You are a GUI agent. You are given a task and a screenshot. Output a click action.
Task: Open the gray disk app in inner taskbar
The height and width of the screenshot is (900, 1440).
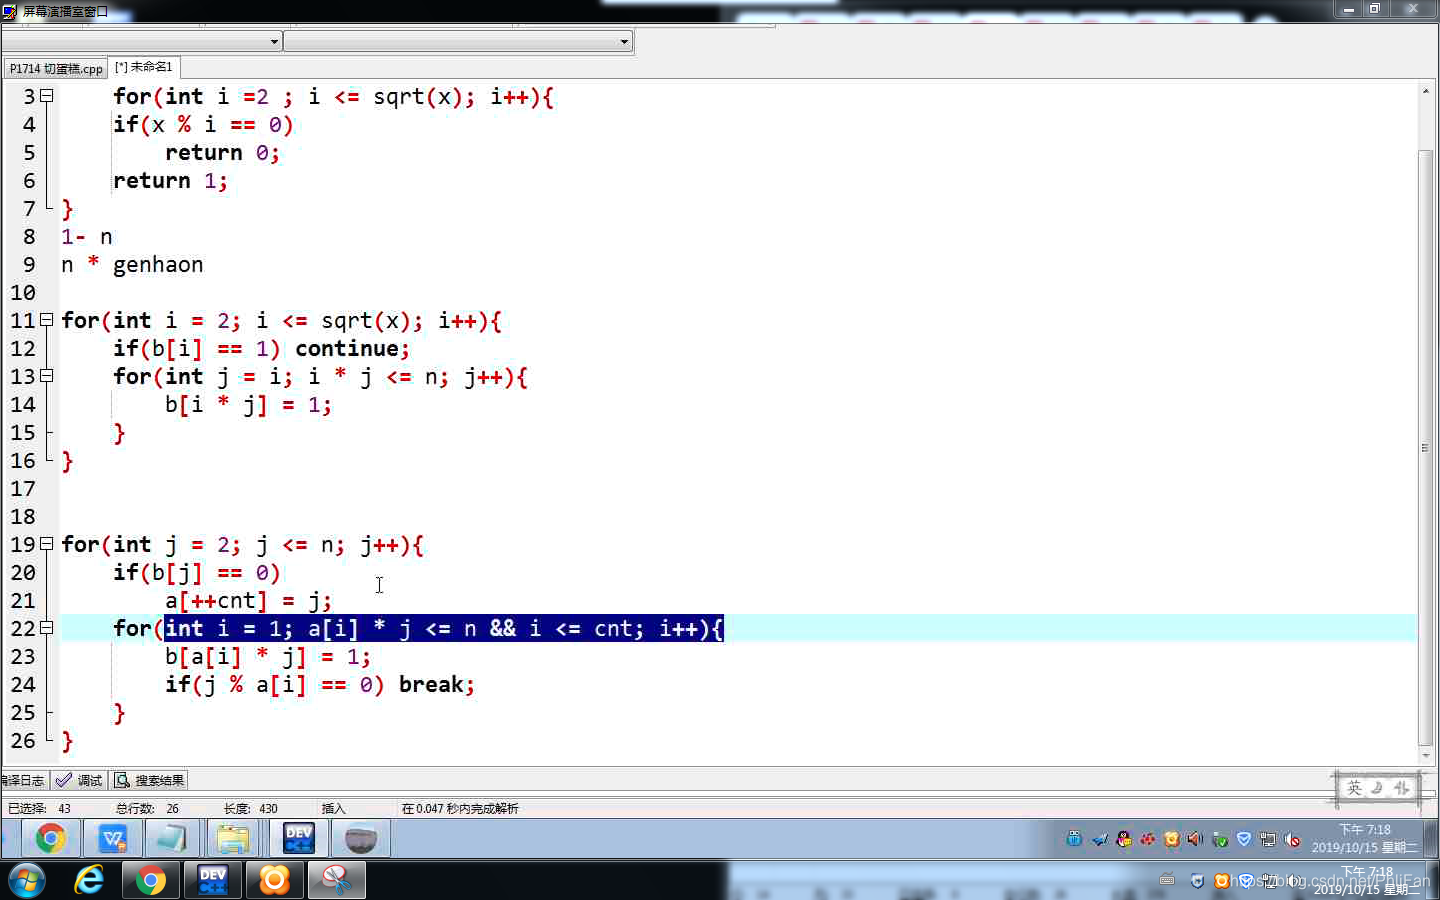[x=360, y=838]
